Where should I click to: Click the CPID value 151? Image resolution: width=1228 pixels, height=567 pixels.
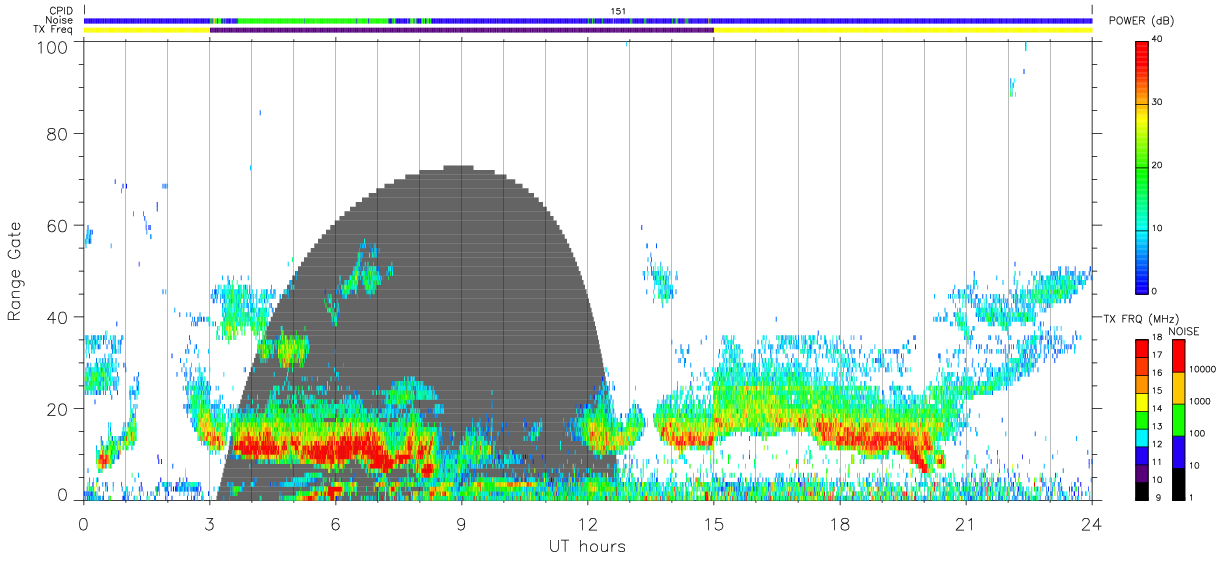618,11
